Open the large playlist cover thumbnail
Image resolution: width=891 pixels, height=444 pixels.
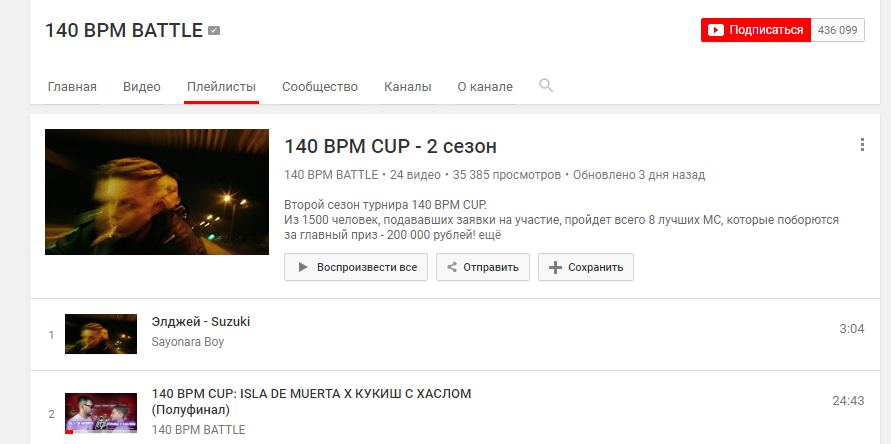pos(157,192)
